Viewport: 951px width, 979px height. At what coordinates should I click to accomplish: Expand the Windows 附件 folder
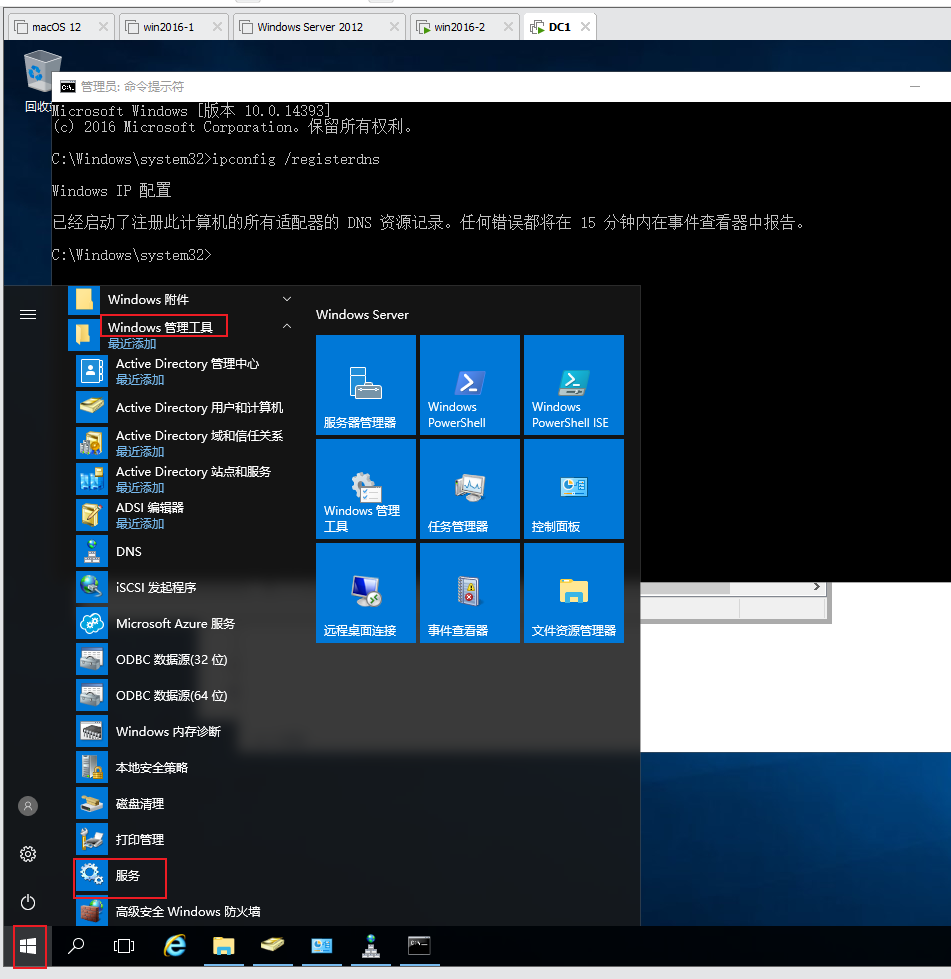tap(287, 299)
